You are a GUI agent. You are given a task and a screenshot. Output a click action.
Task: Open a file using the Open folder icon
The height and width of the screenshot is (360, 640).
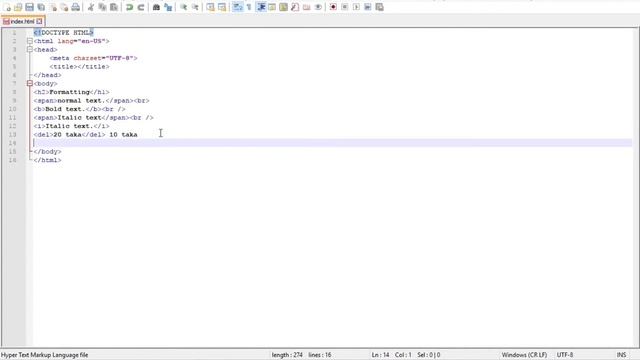(18, 7)
